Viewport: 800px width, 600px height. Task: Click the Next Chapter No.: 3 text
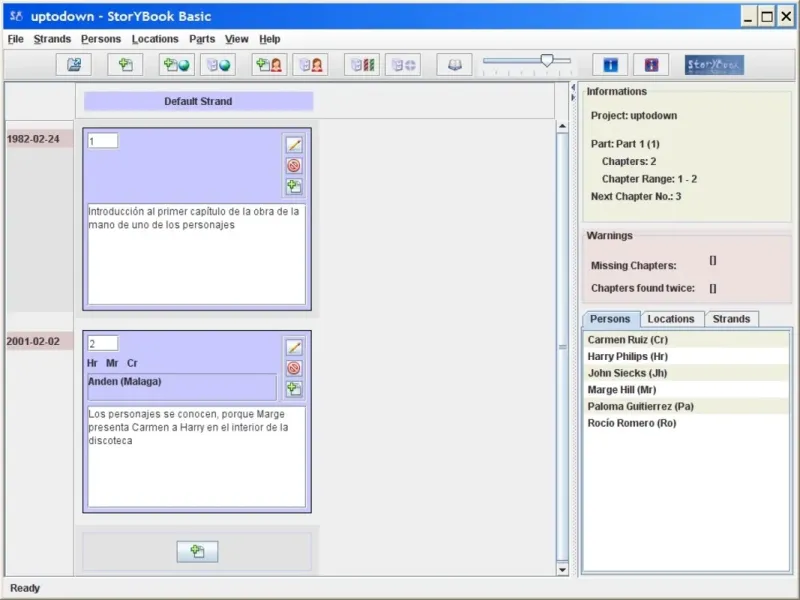(636, 196)
